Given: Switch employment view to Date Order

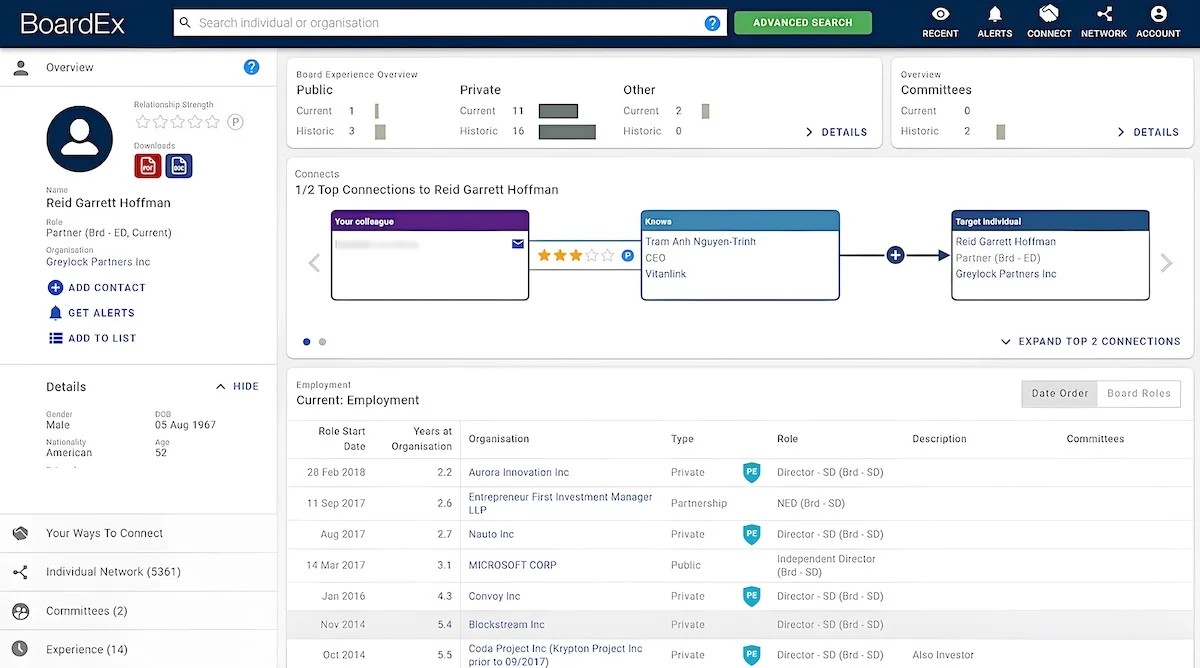Looking at the screenshot, I should tap(1059, 393).
